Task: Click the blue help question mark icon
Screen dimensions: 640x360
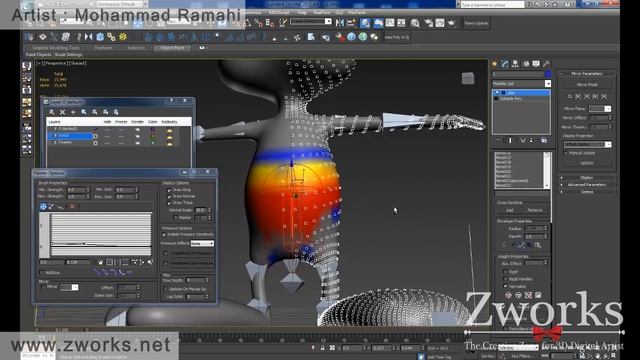Action: pos(351,37)
